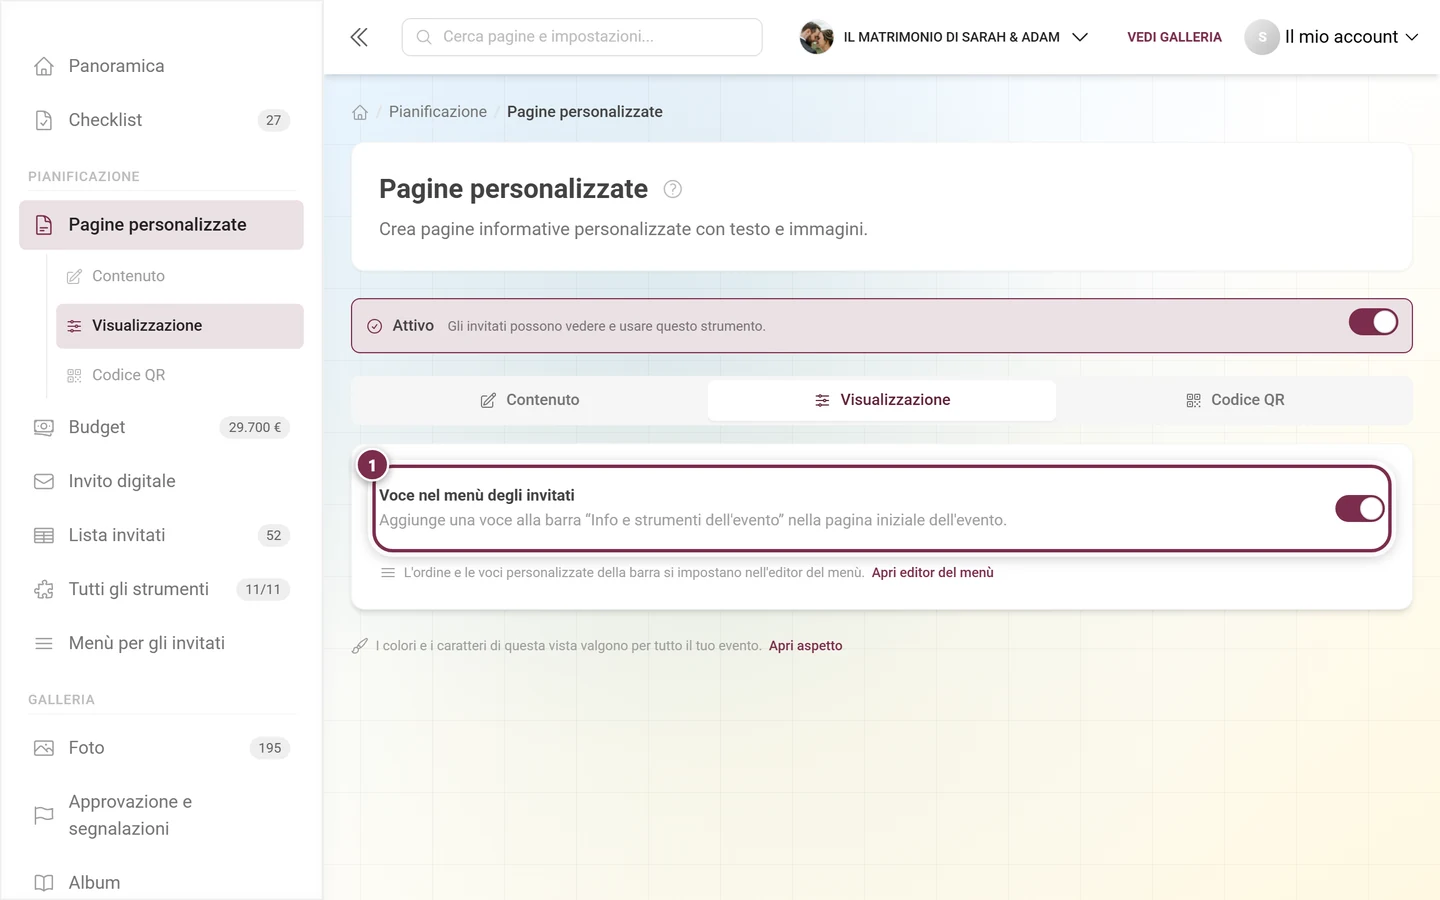Focus the Cerca pagine e impostazioni search field
The image size is (1440, 900).
click(582, 37)
